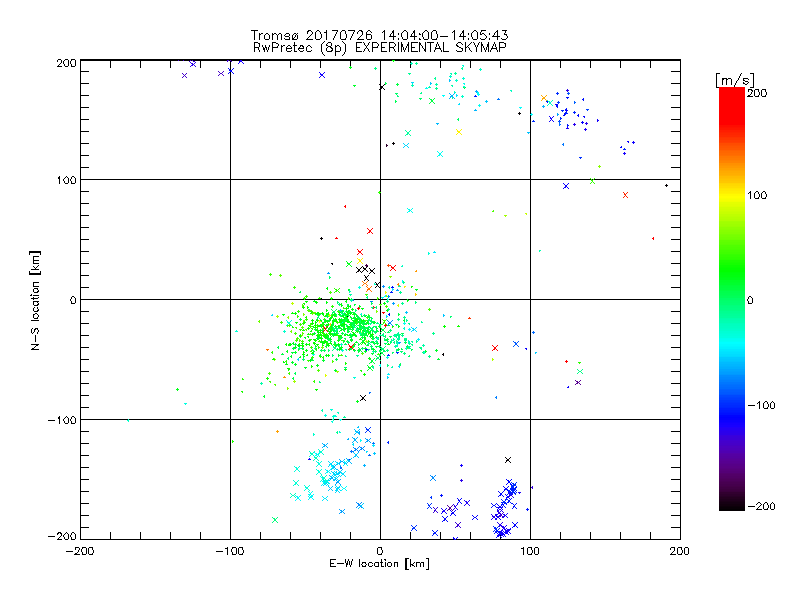Click the 100 label on the colorbar
This screenshot has height=600, width=800.
[x=757, y=195]
